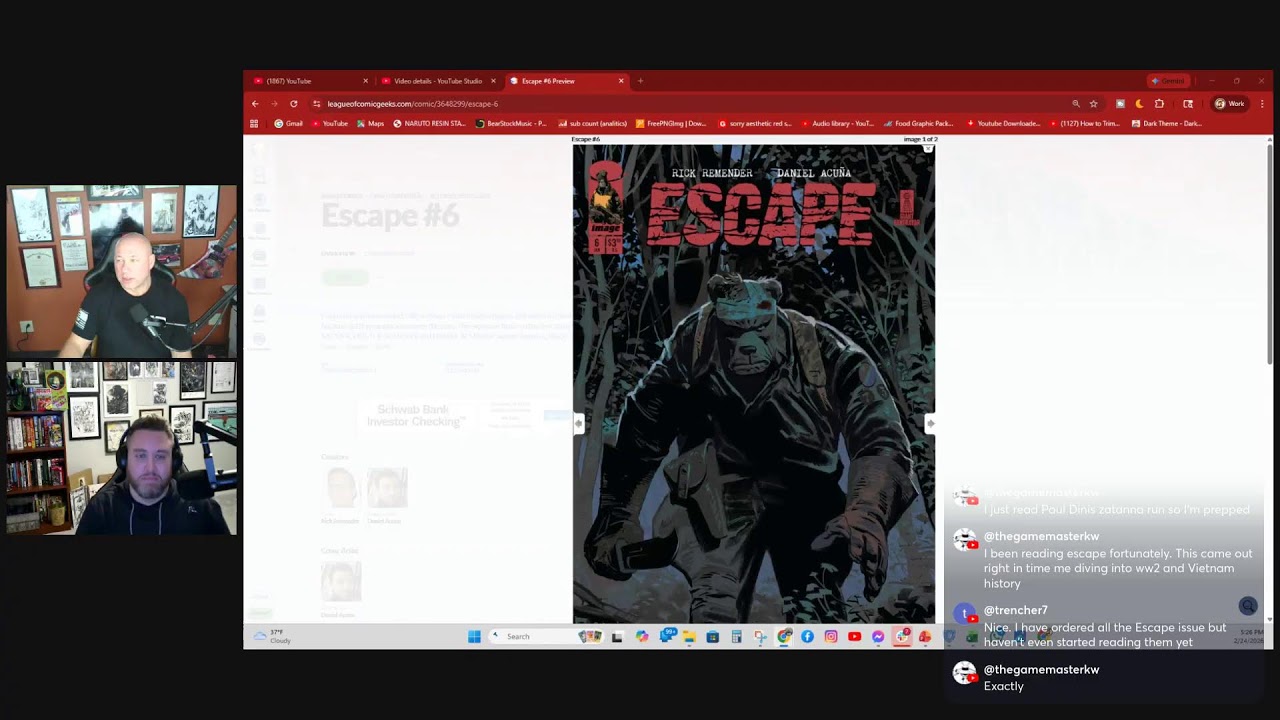Screen dimensions: 1280x720
Task: Open the Youtube Downloader bookmark
Action: click(x=1003, y=124)
